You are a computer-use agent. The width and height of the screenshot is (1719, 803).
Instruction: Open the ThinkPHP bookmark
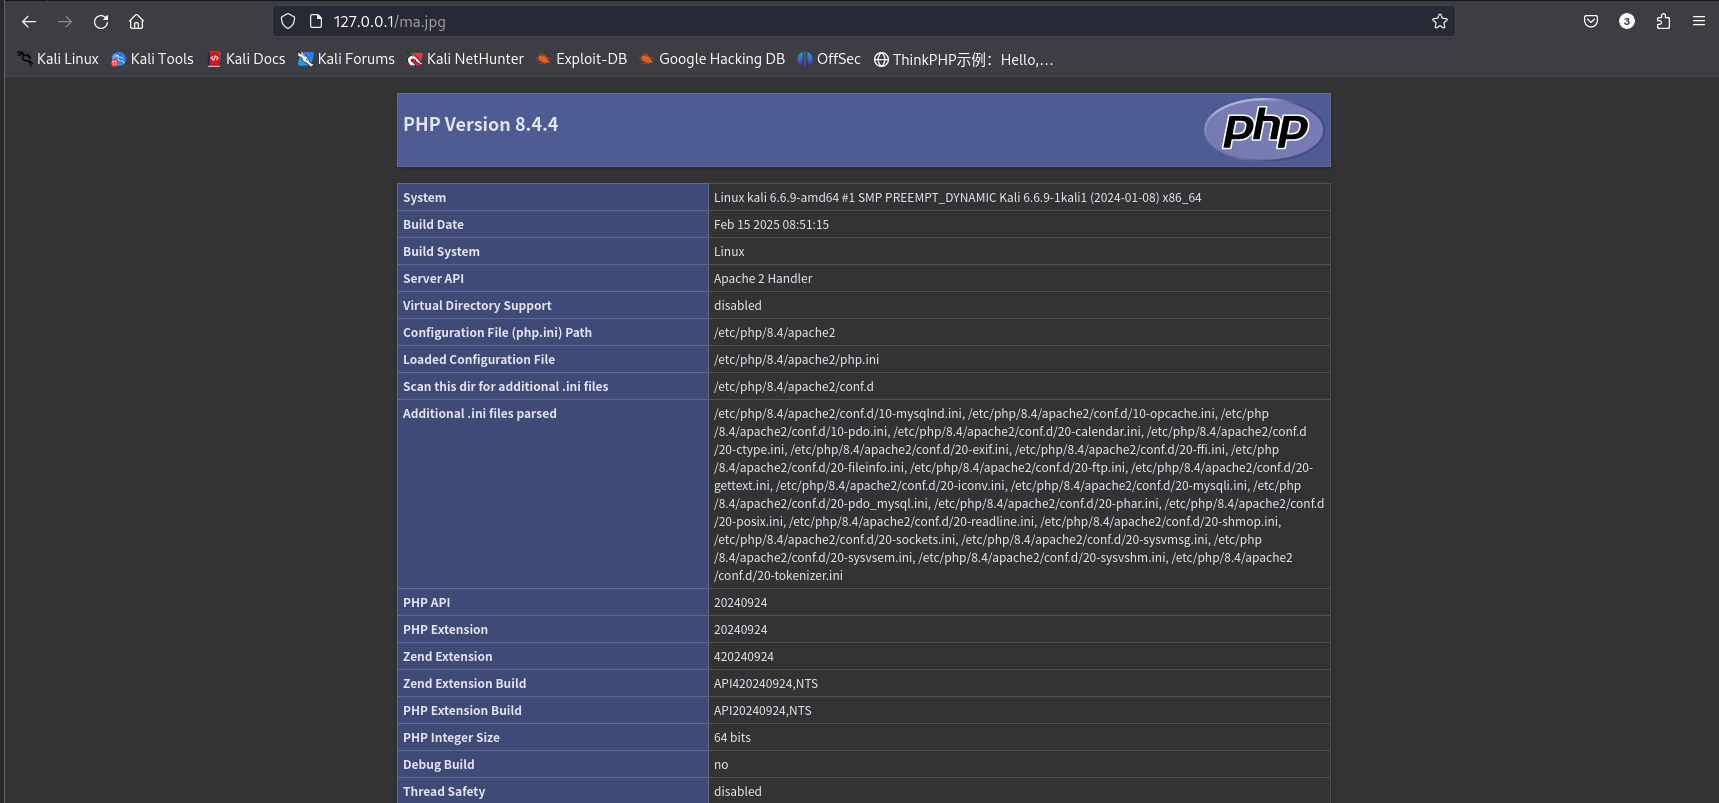(963, 59)
